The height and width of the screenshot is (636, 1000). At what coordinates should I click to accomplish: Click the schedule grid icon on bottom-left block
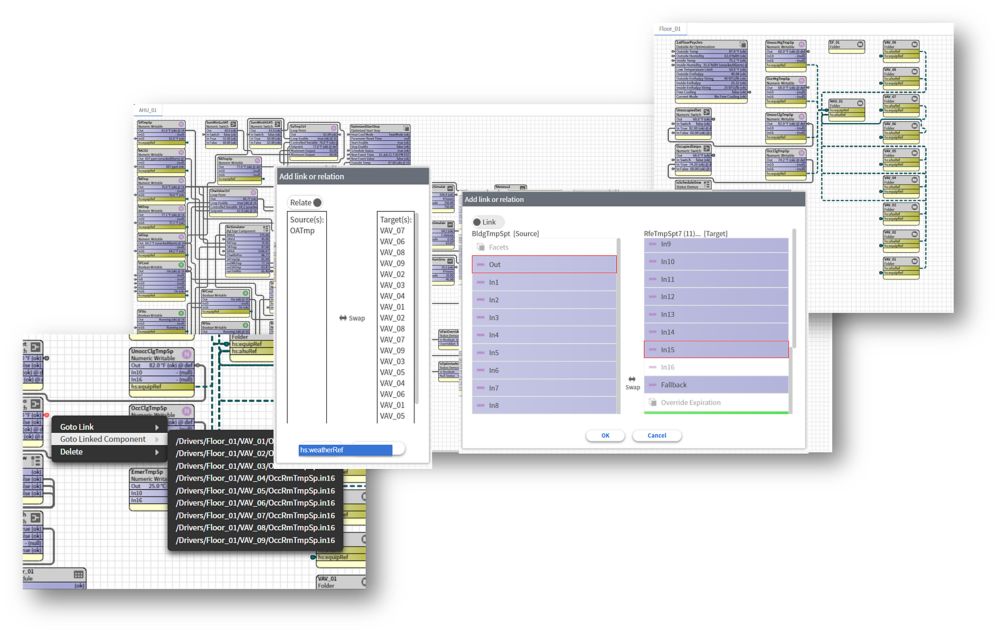pyautogui.click(x=78, y=574)
